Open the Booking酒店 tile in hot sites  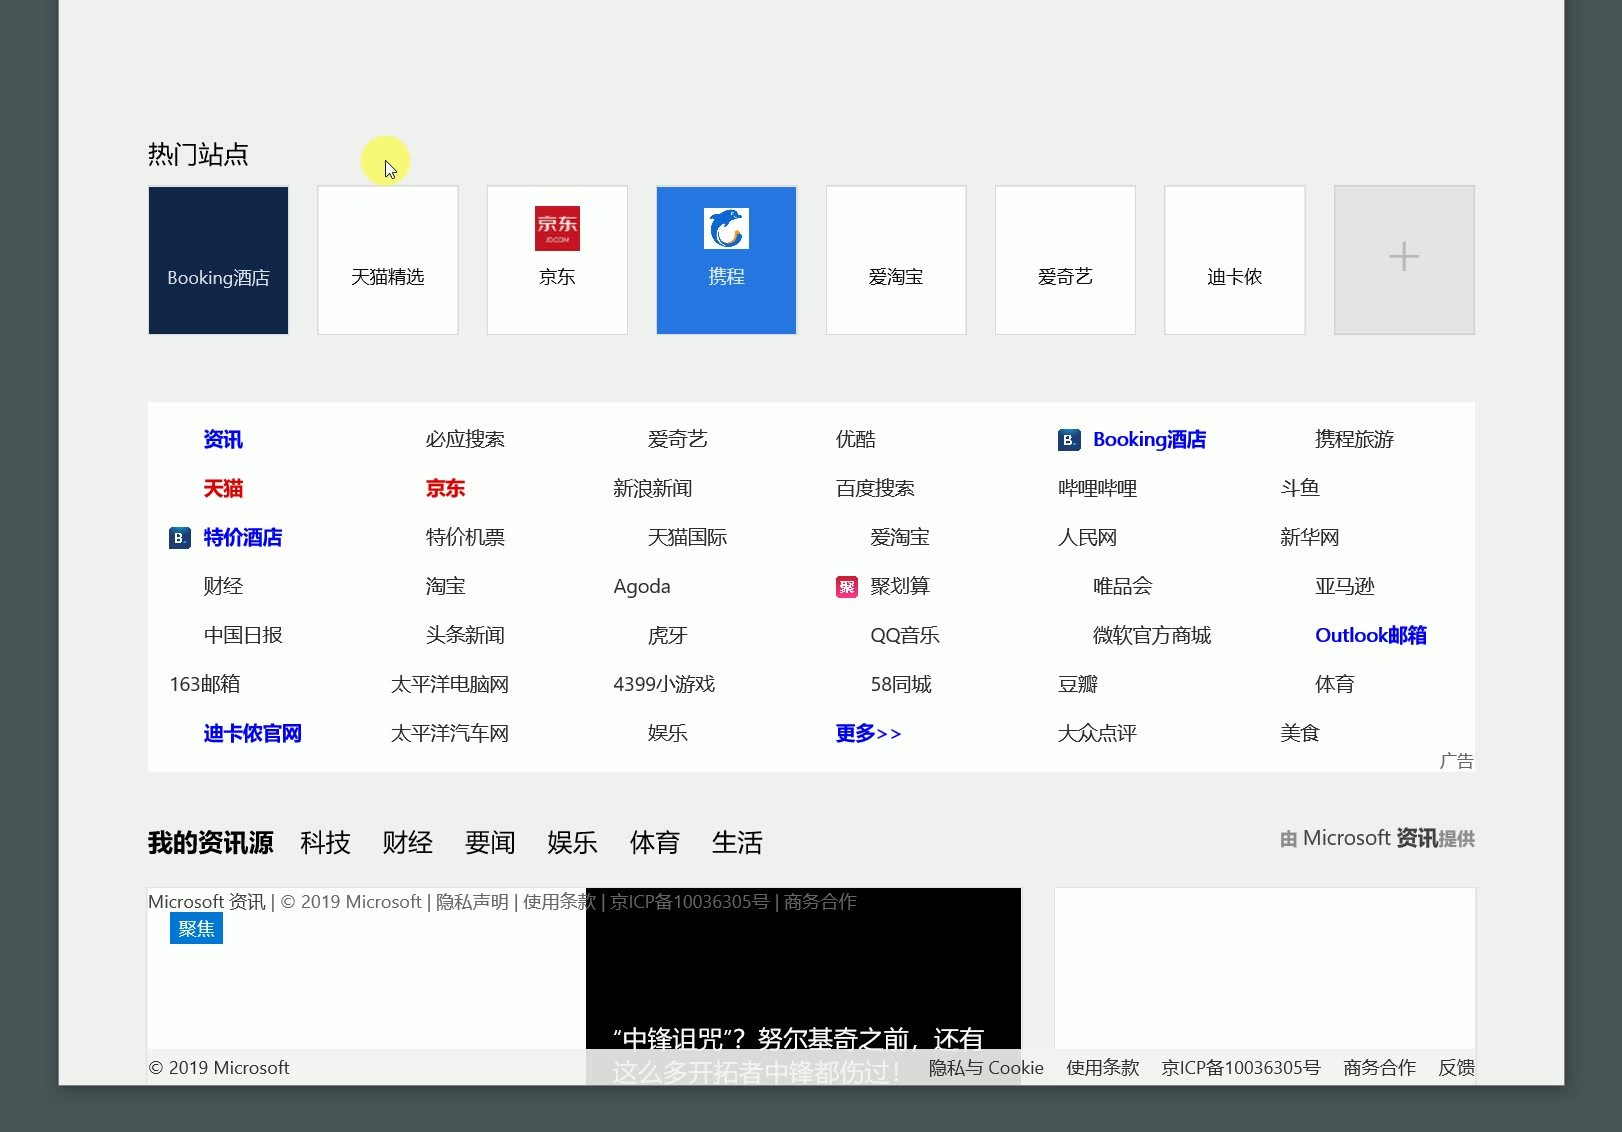point(218,260)
